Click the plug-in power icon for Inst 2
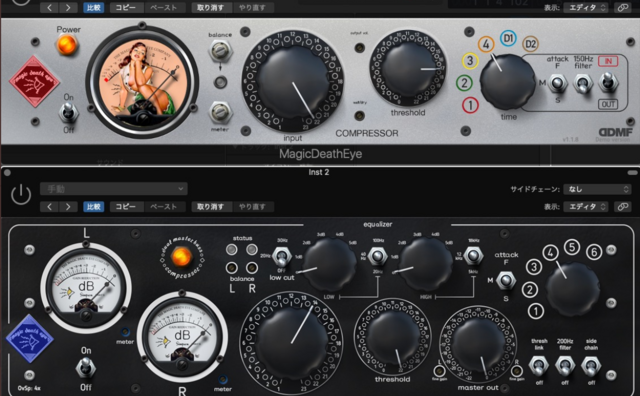Image resolution: width=640 pixels, height=396 pixels. coord(21,195)
